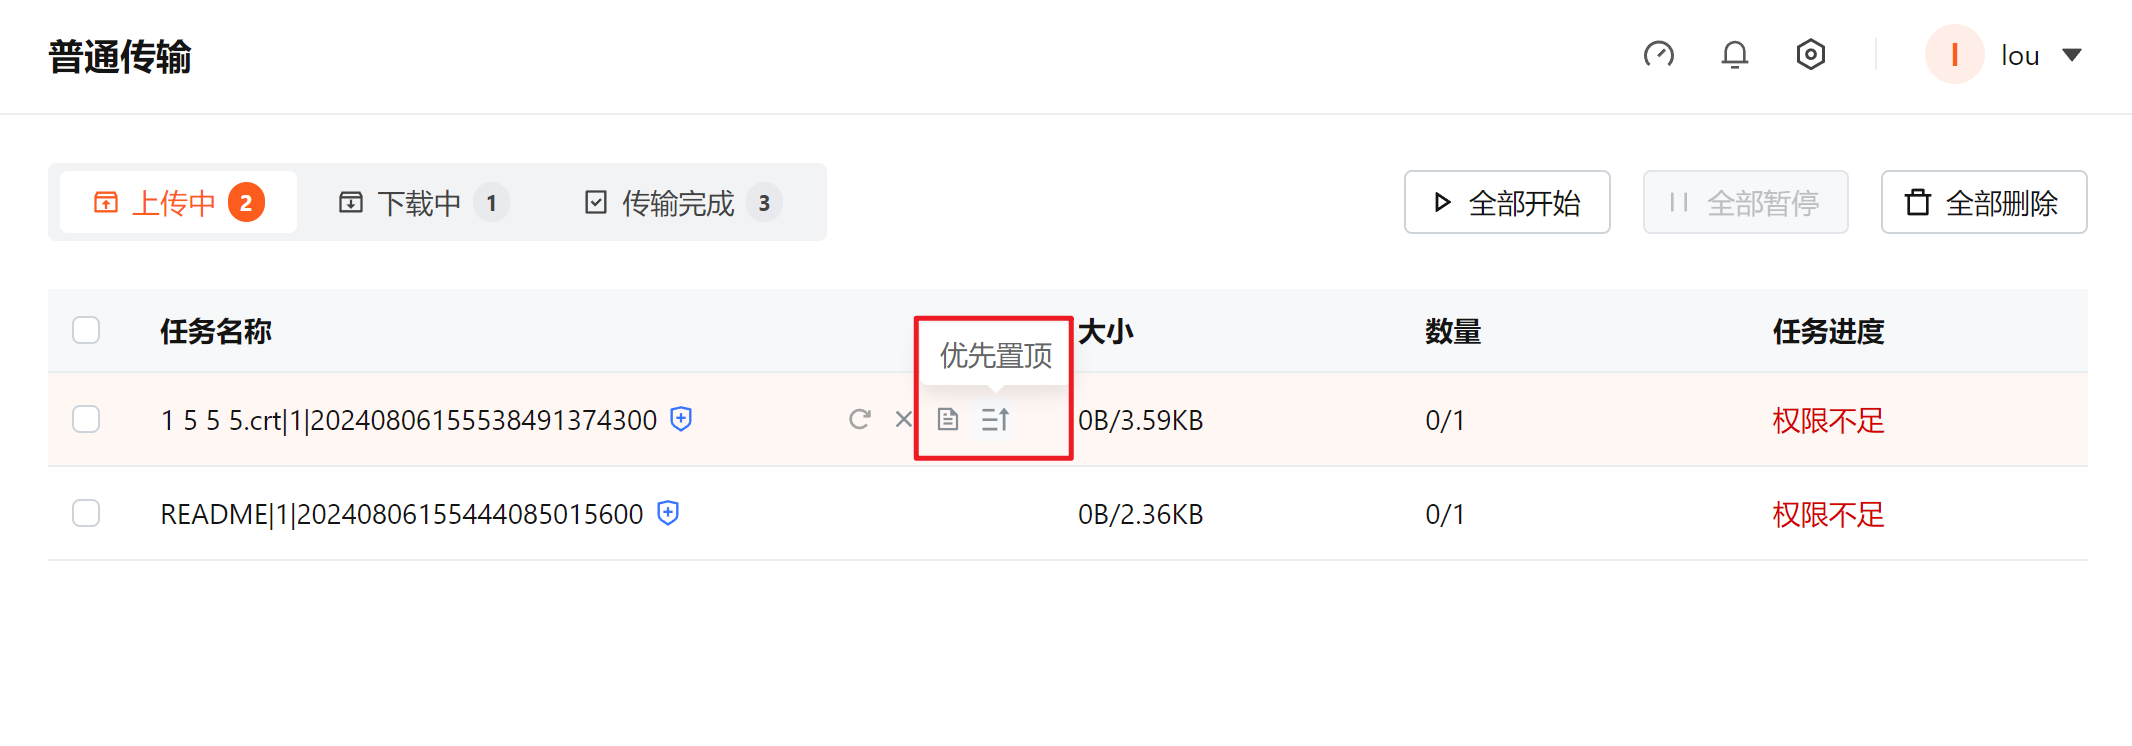Click the 全部删除 button
This screenshot has width=2132, height=746.
click(1983, 202)
